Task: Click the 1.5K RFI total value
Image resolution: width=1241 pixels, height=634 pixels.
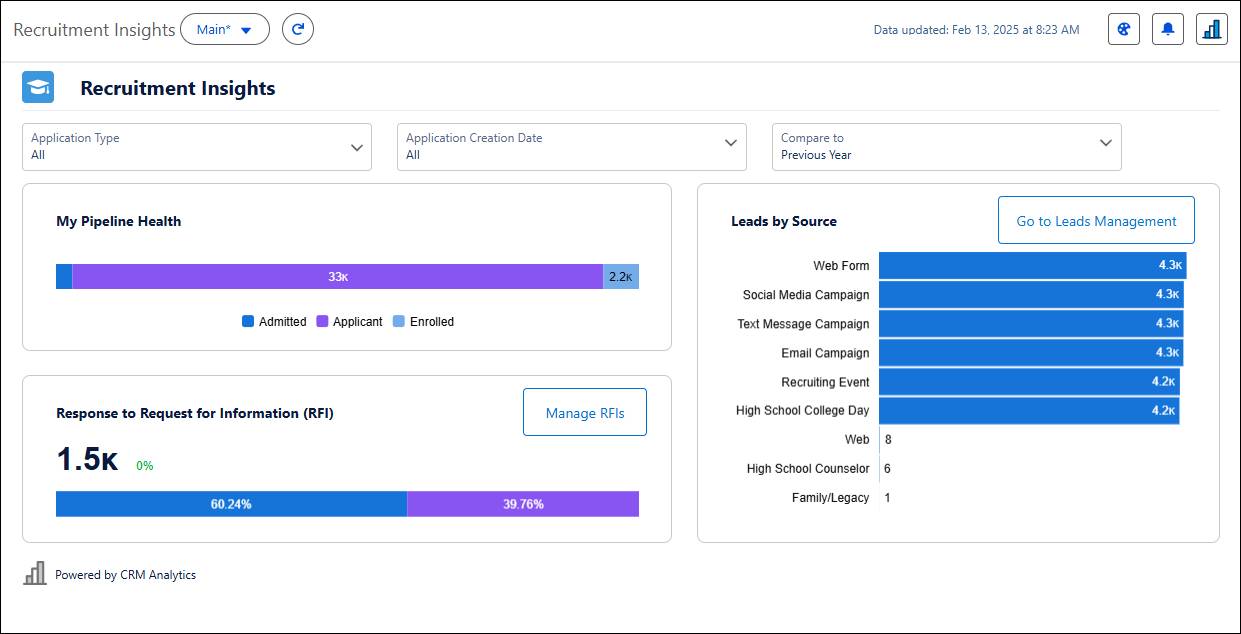Action: coord(87,459)
